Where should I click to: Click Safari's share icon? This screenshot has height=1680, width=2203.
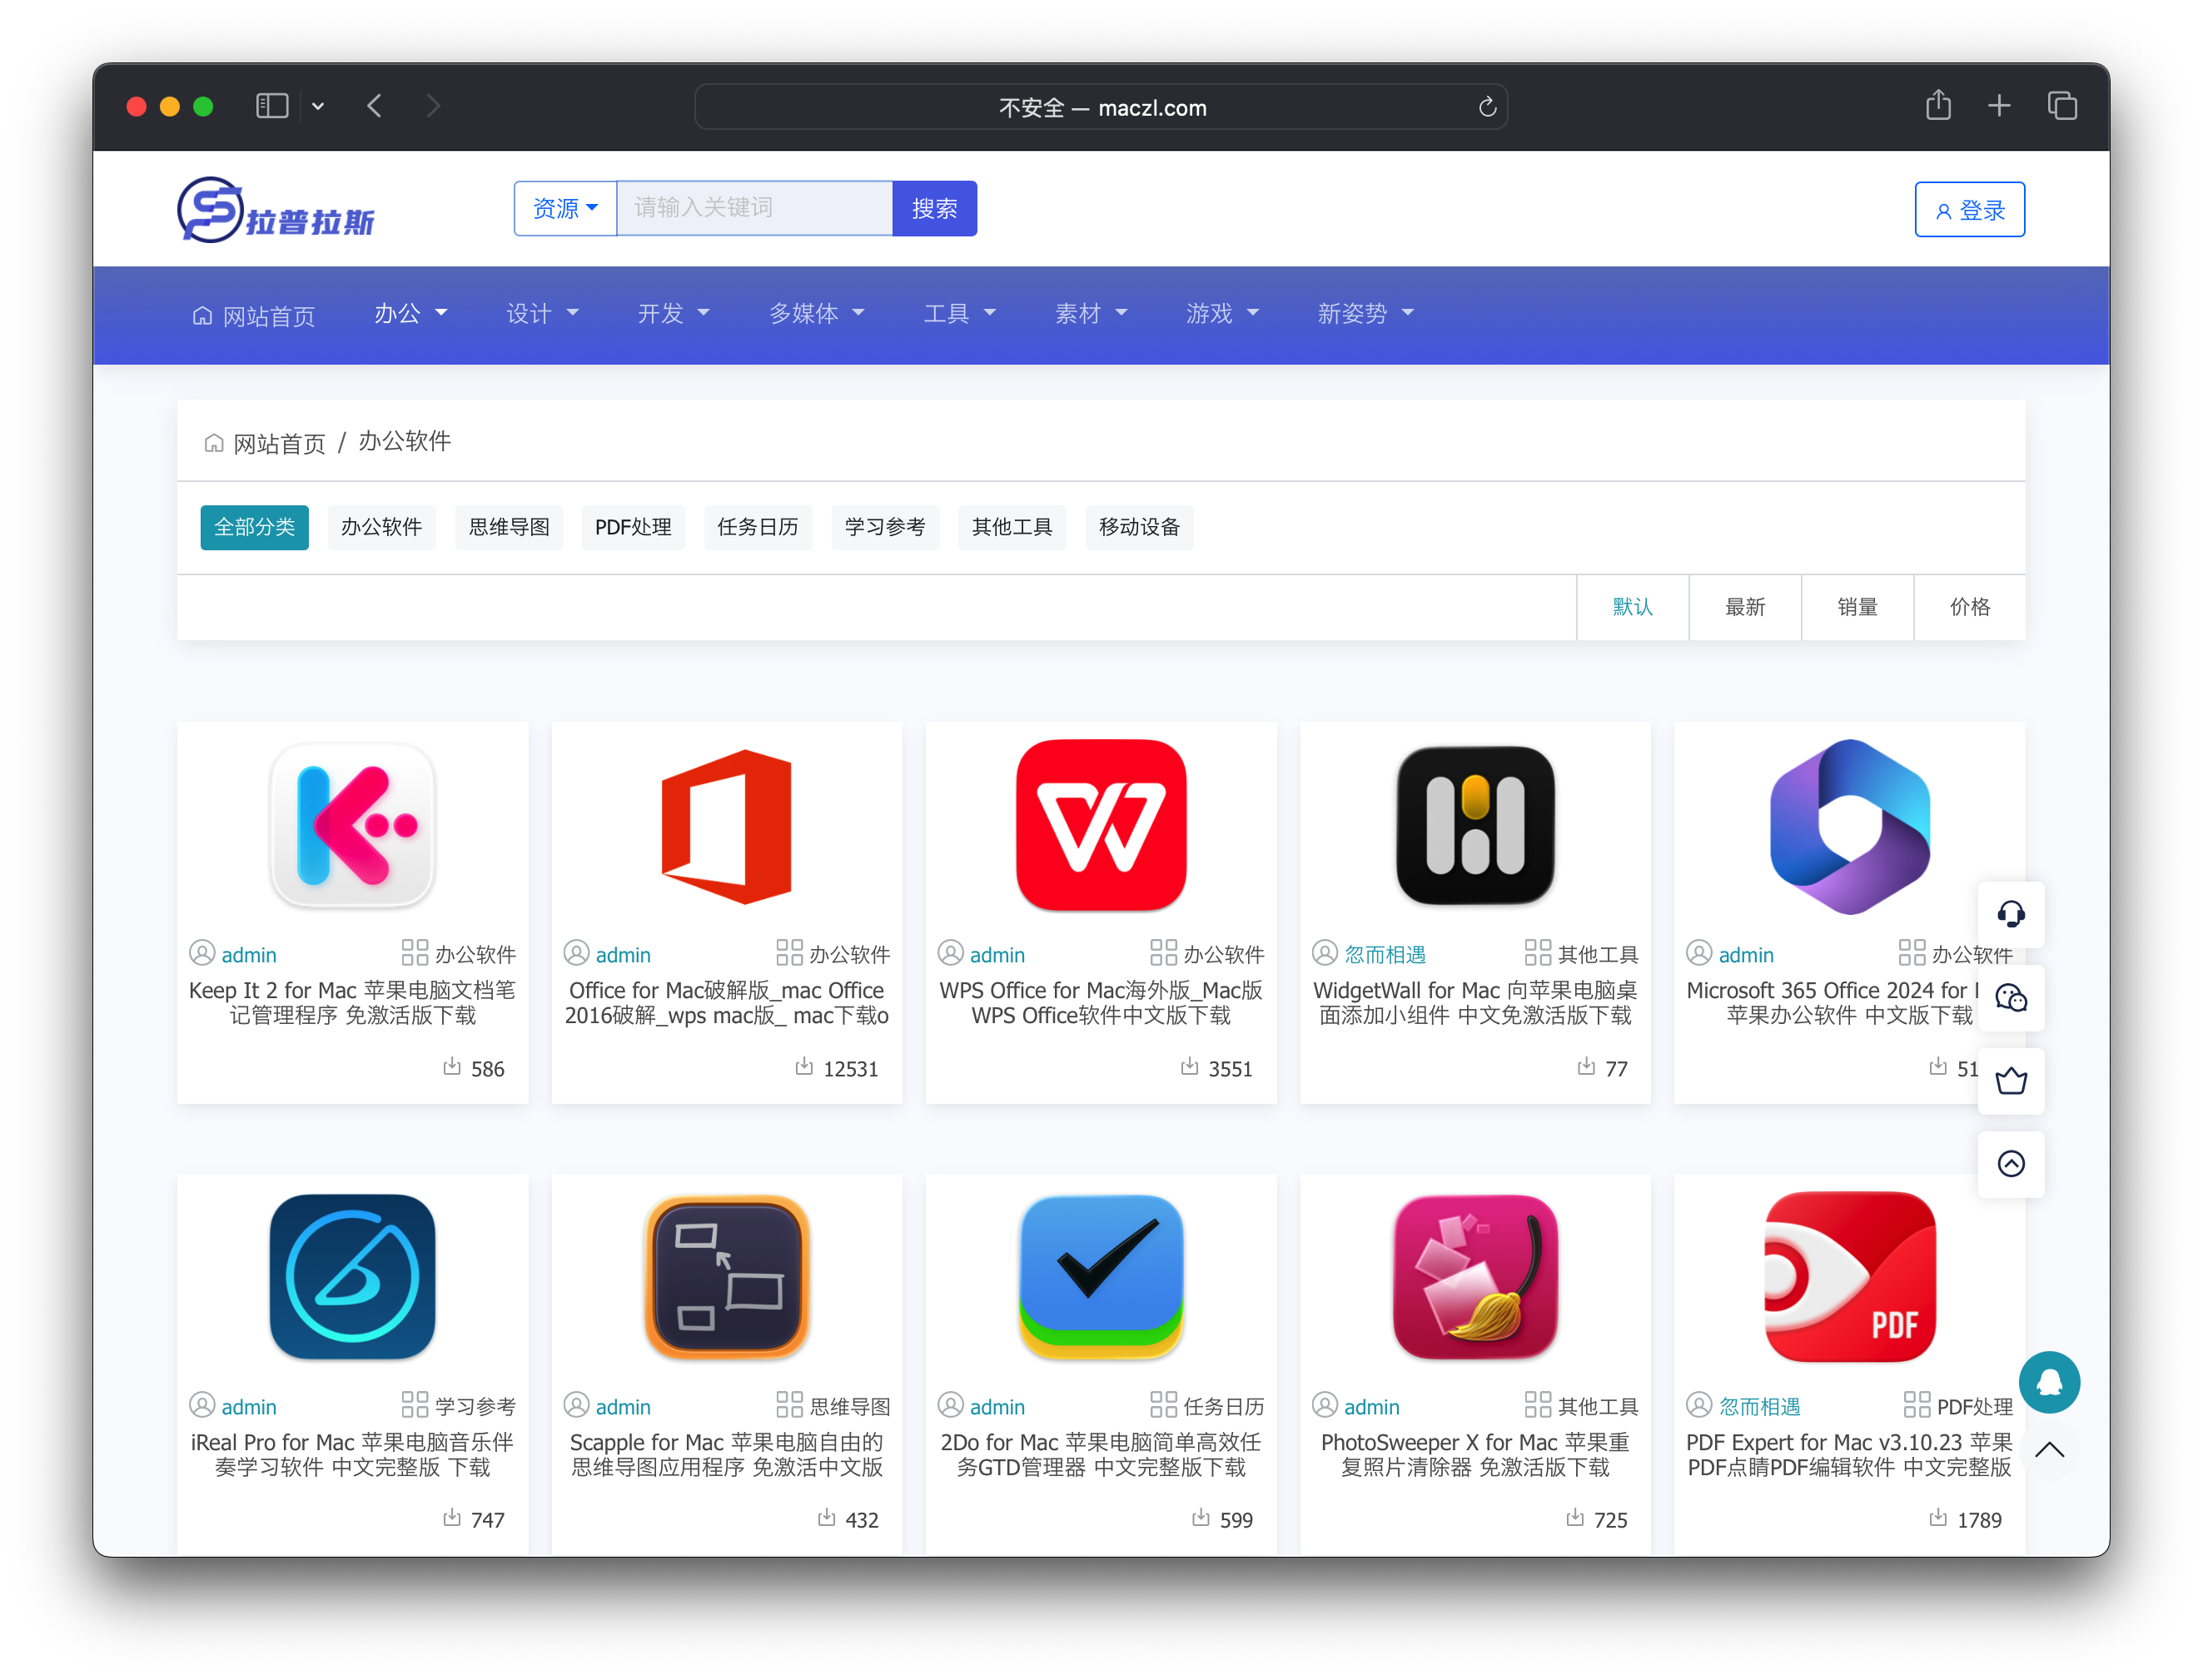click(x=1938, y=106)
